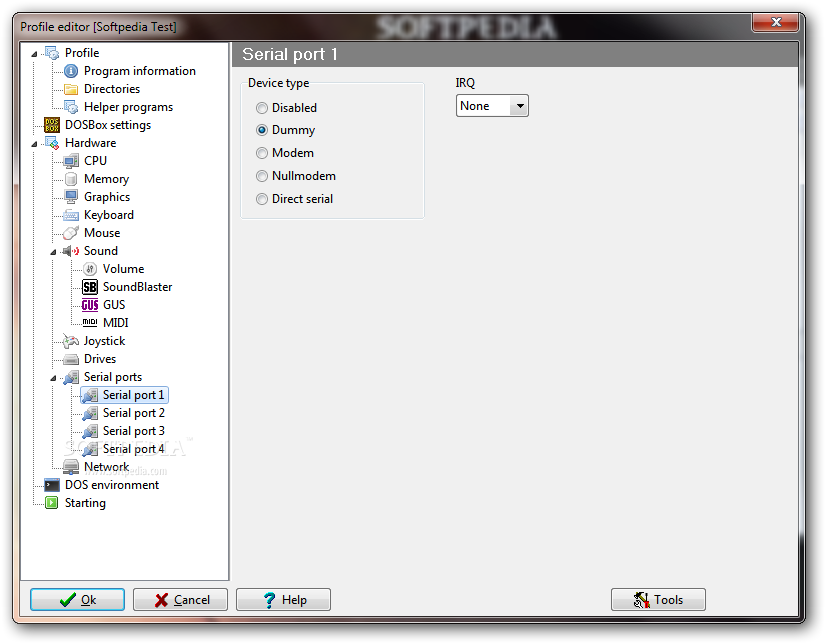Click the Volume icon
Image resolution: width=826 pixels, height=644 pixels.
pos(90,269)
